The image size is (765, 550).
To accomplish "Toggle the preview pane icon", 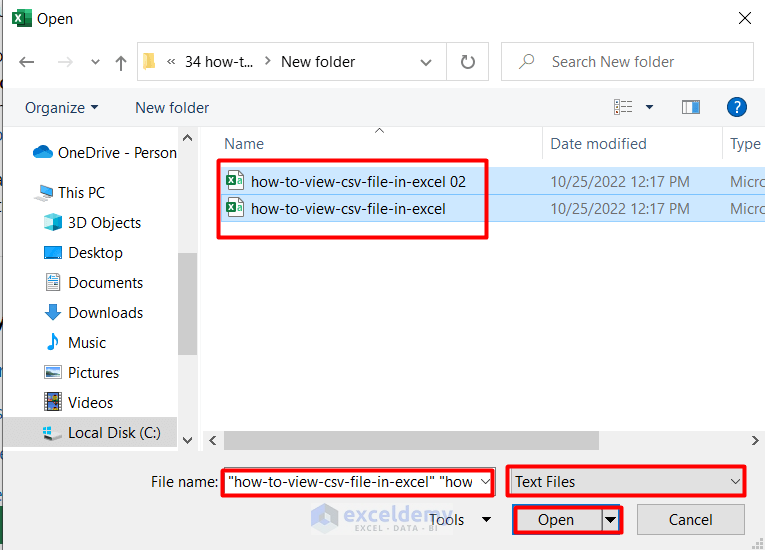I will click(x=690, y=107).
